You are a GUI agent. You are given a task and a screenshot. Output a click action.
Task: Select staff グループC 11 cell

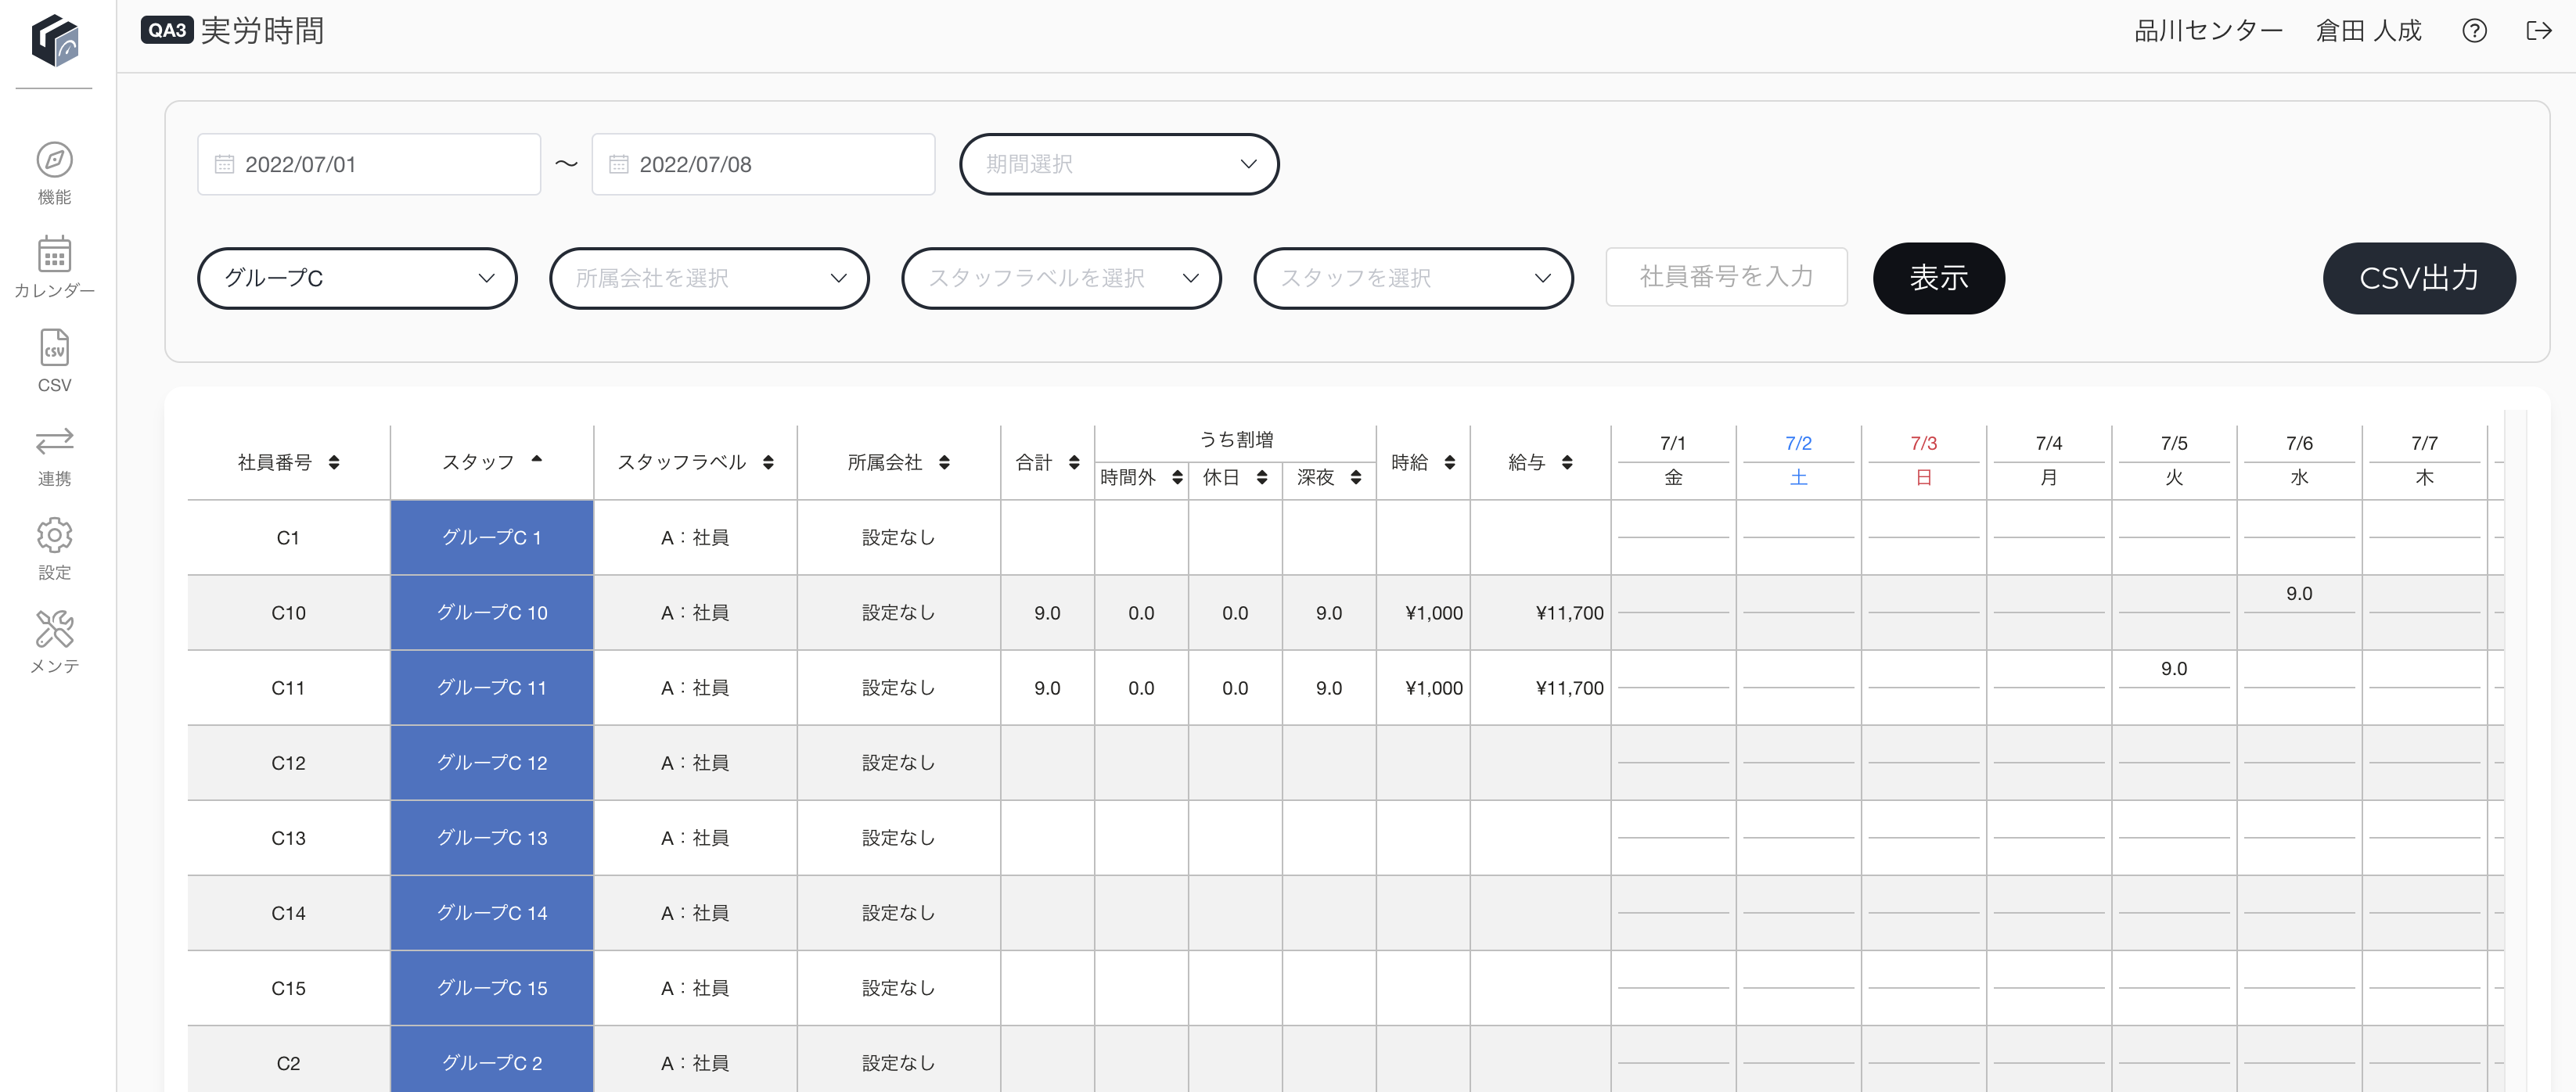pyautogui.click(x=492, y=687)
